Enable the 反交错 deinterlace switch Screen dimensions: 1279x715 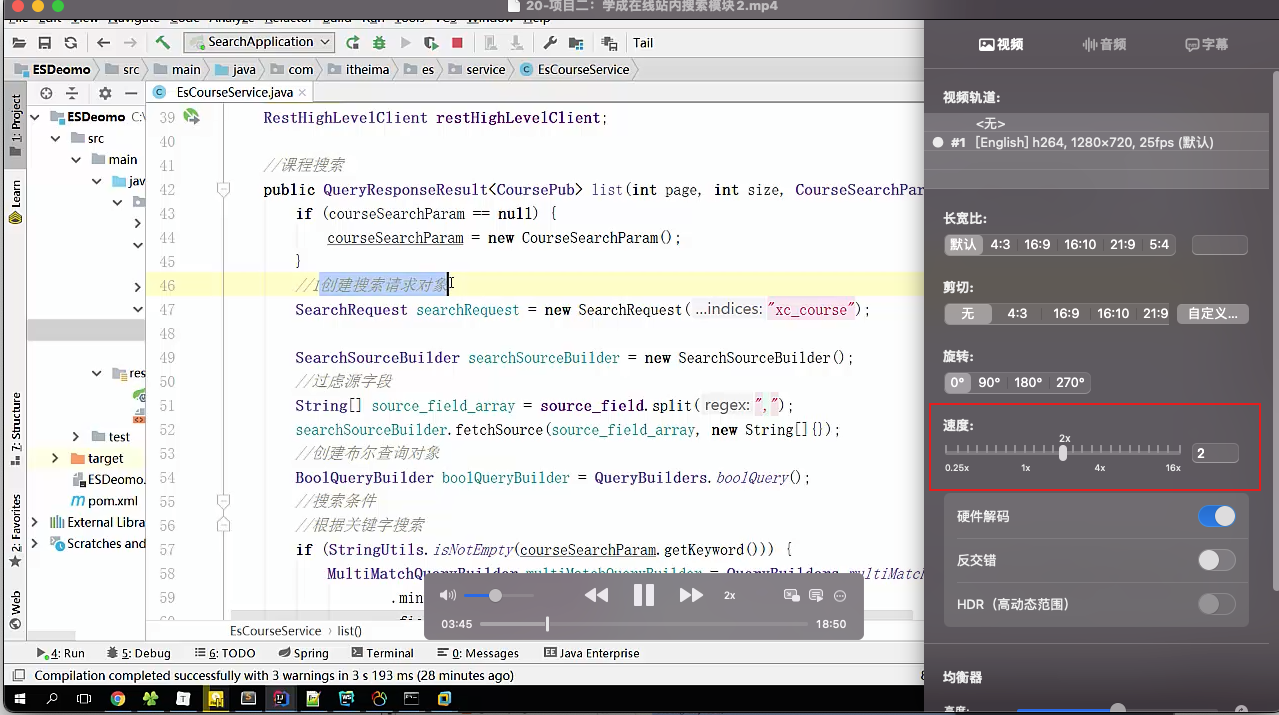click(x=1216, y=560)
